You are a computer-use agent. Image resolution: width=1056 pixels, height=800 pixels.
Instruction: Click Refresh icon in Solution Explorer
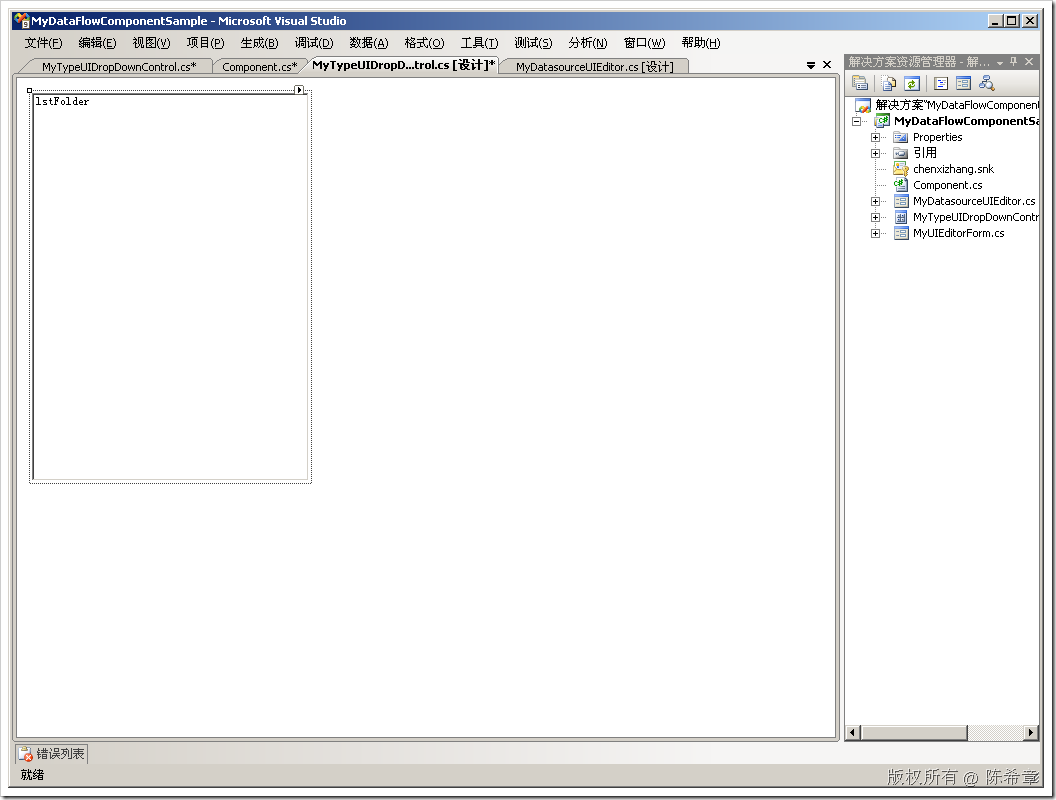tap(912, 84)
